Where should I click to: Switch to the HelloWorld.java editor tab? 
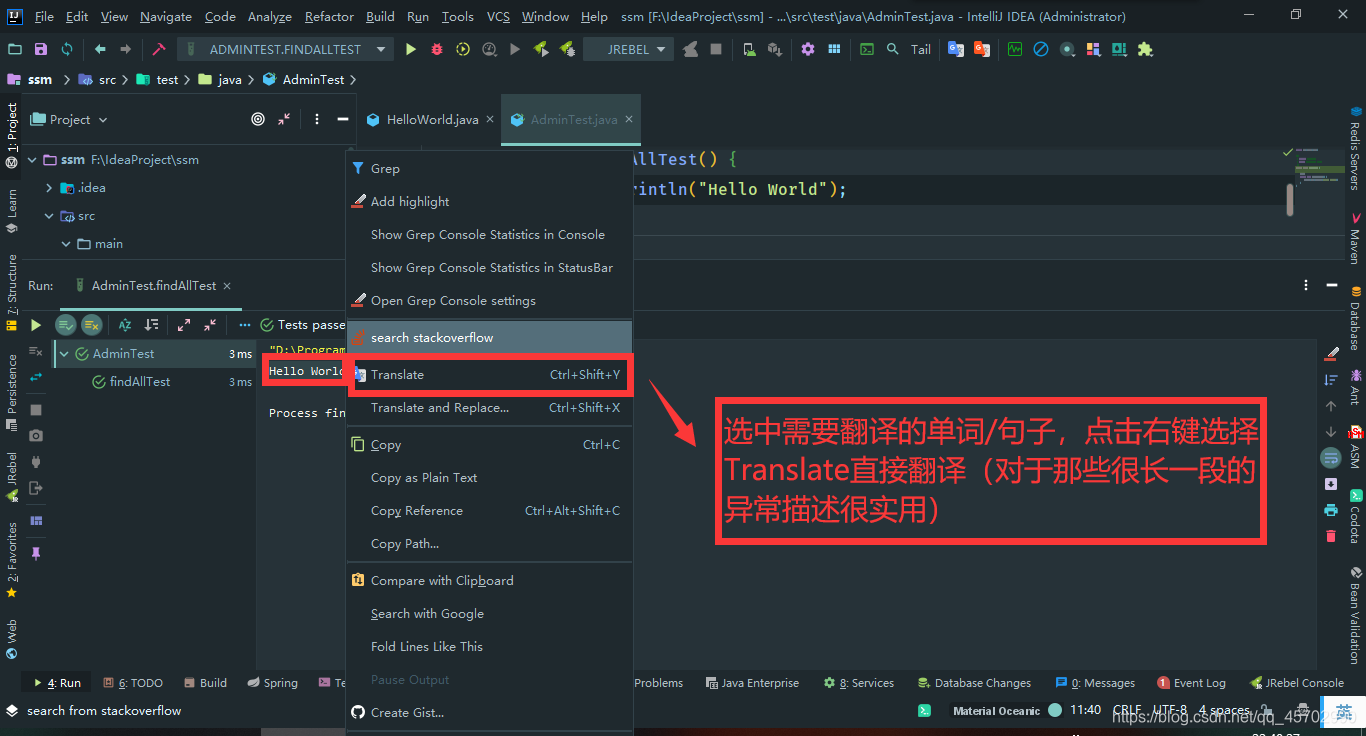pos(430,119)
